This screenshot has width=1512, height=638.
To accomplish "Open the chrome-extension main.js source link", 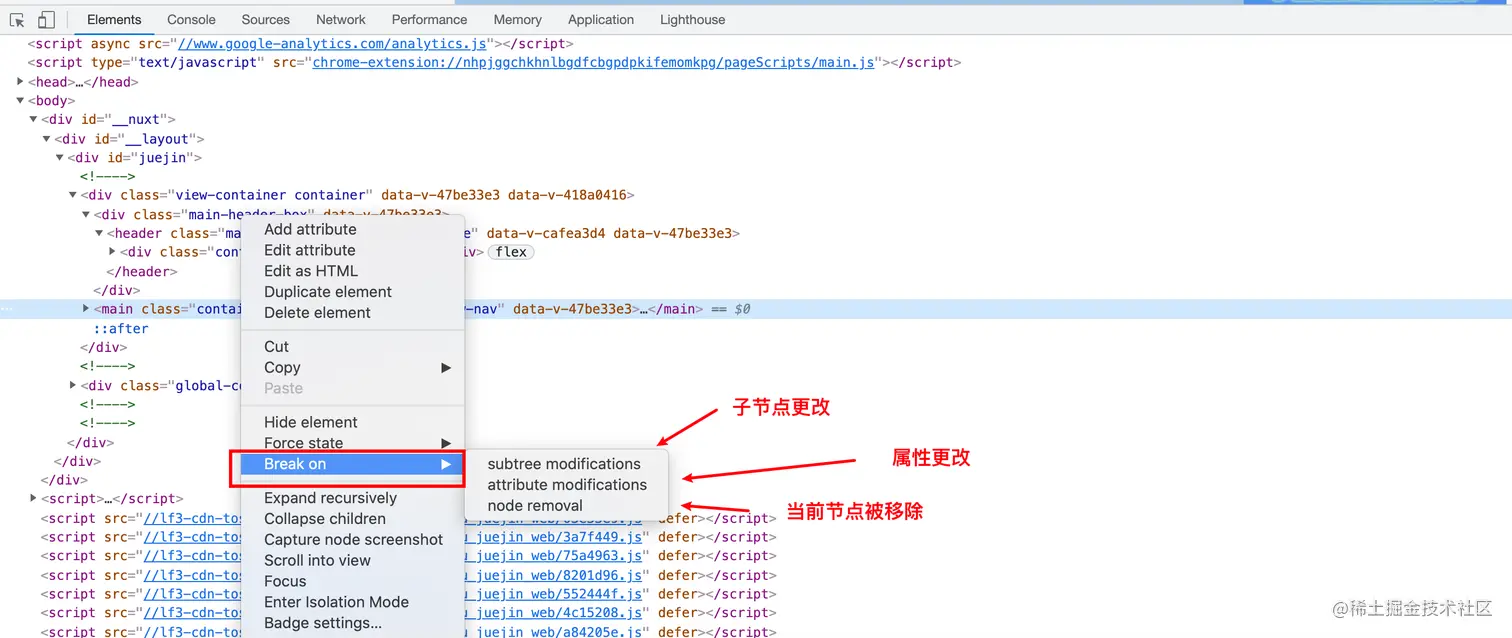I will click(x=594, y=63).
